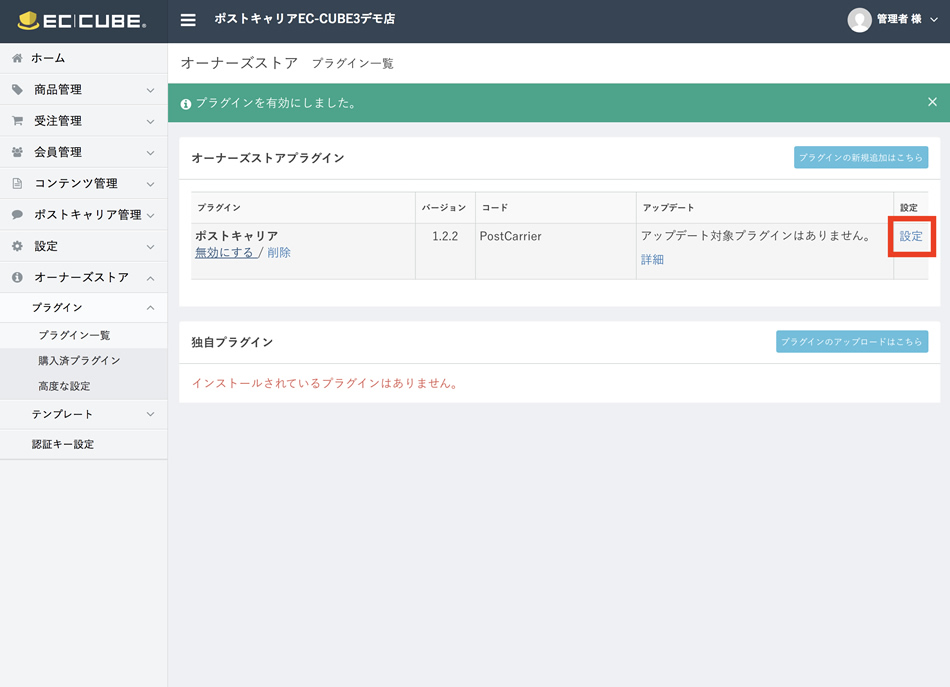Click the text アップデート対象プラグインはありません。

756,236
